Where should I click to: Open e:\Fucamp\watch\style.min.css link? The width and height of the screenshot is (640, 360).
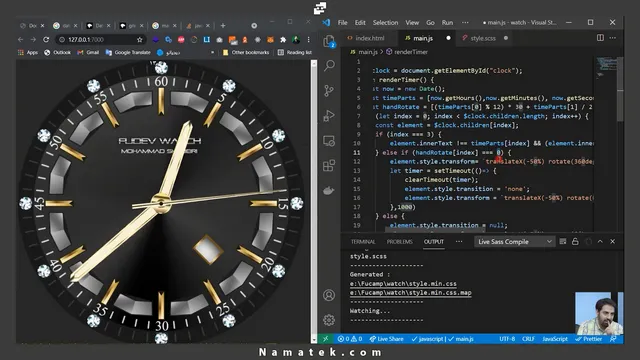[x=403, y=283]
